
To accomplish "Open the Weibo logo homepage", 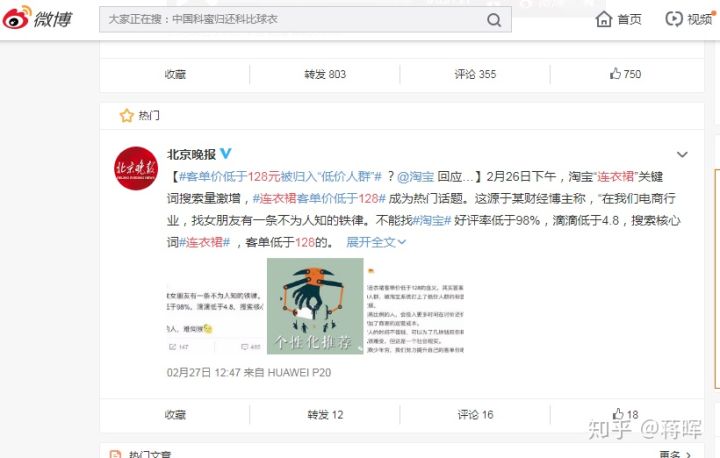I will pyautogui.click(x=38, y=19).
